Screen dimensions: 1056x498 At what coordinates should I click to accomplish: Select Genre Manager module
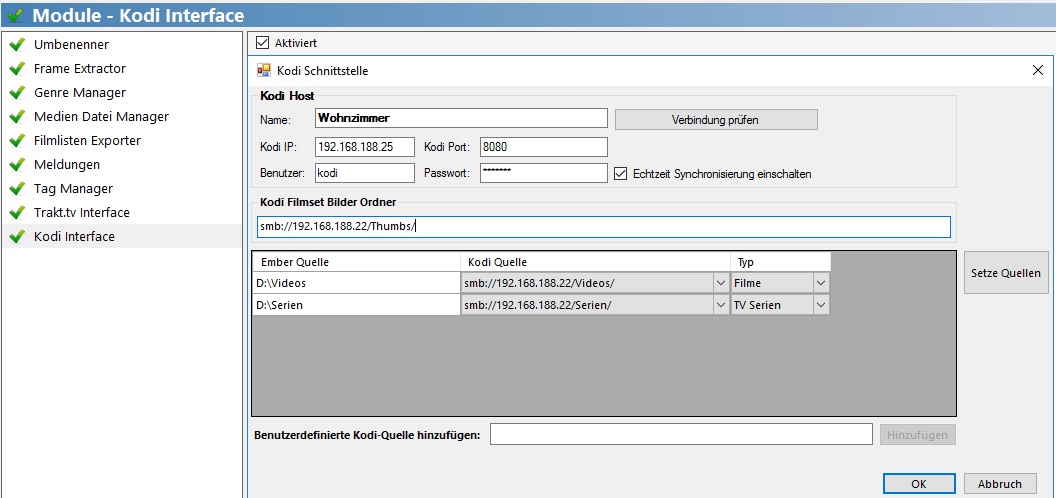point(121,92)
